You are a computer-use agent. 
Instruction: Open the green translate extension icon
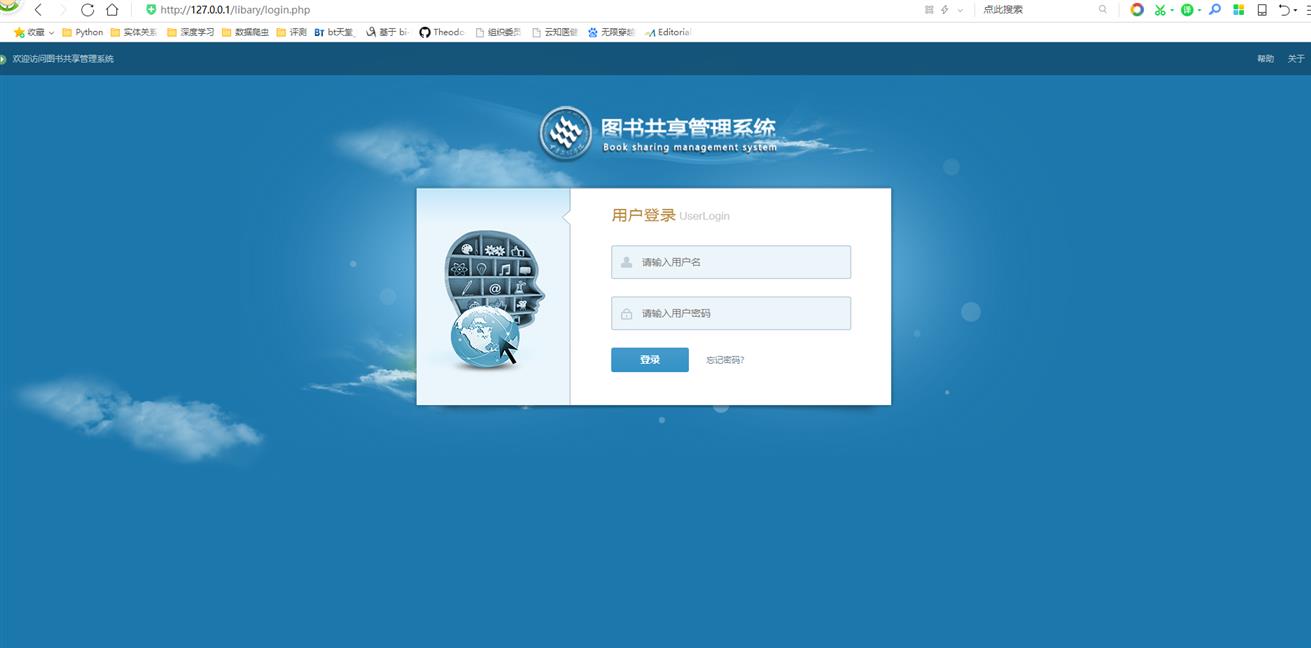click(1187, 10)
